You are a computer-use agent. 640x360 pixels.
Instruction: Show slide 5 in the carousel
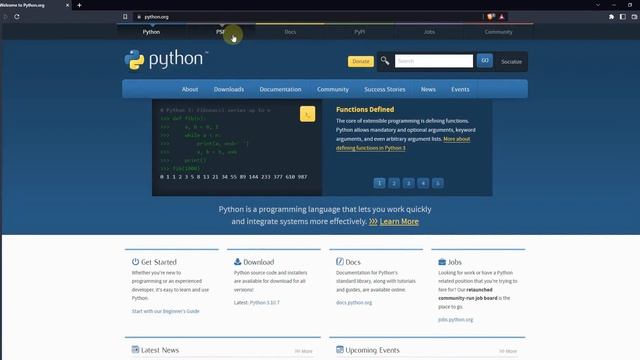(x=438, y=183)
